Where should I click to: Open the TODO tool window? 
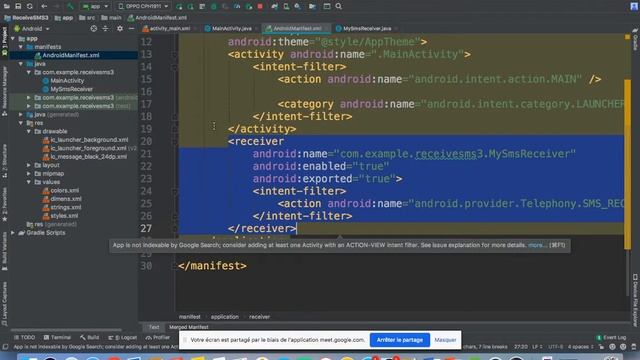(24, 338)
